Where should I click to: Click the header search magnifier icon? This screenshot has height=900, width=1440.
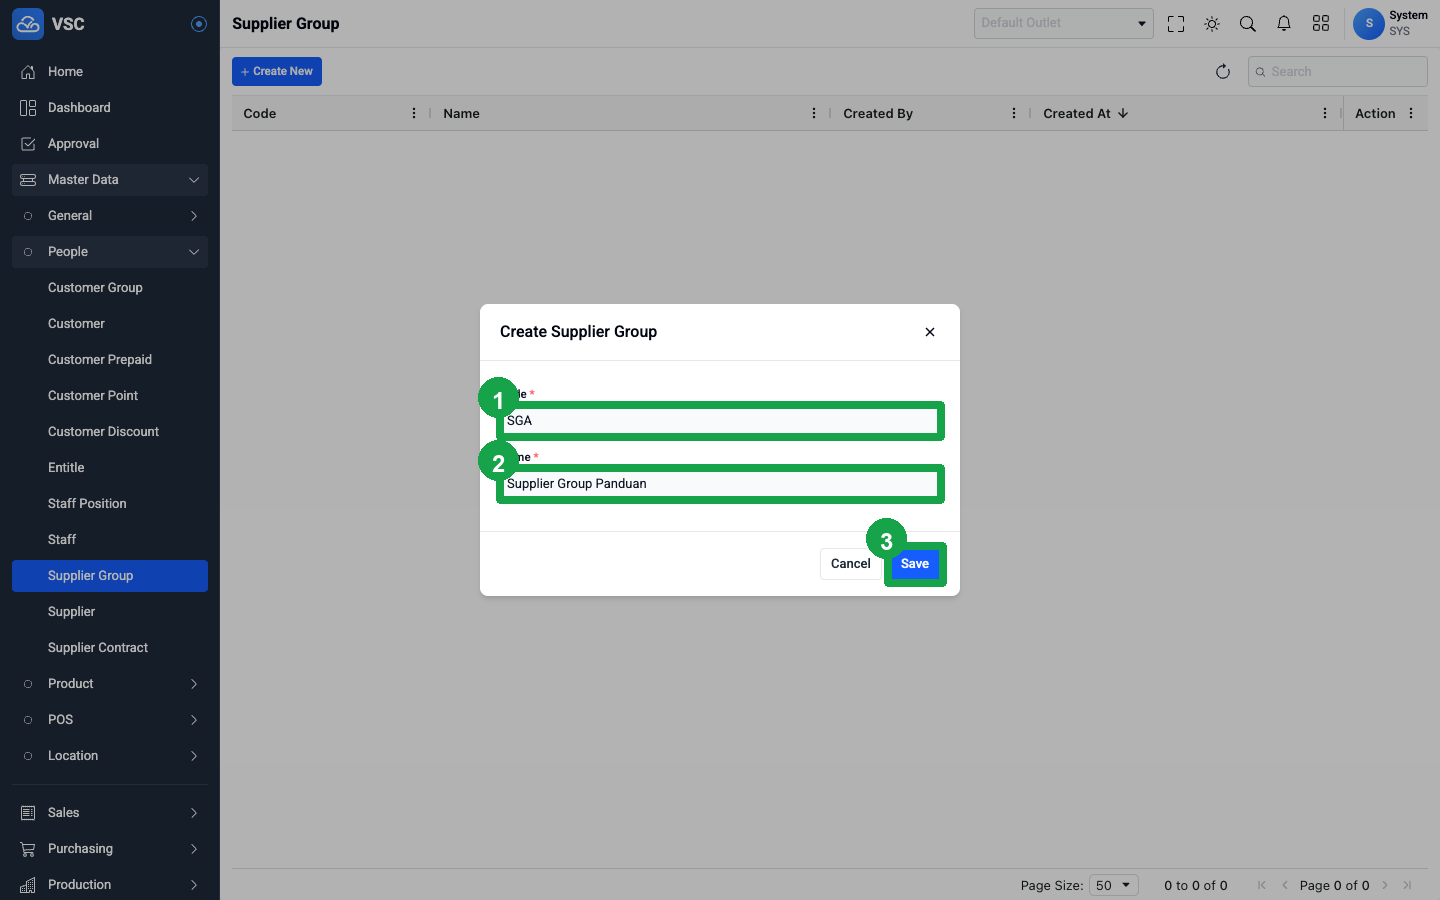click(1248, 24)
